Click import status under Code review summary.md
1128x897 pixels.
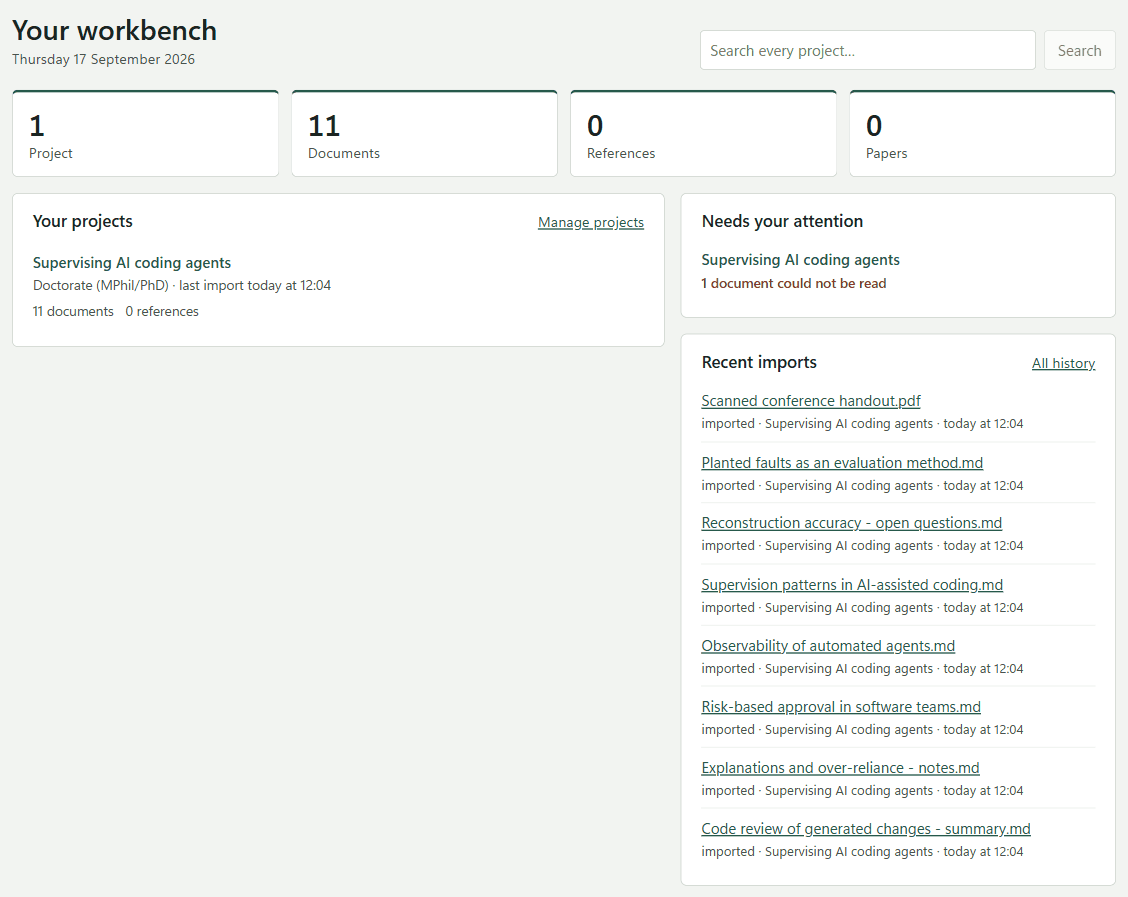click(x=862, y=852)
